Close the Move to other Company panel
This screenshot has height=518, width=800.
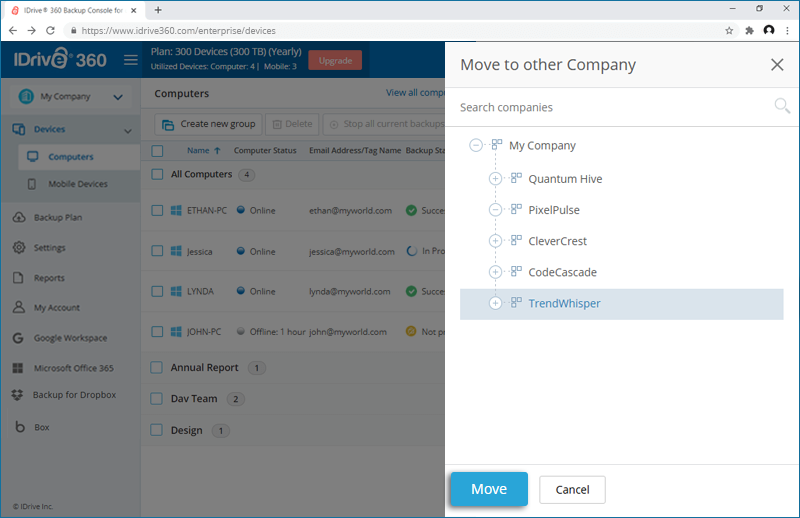point(777,65)
